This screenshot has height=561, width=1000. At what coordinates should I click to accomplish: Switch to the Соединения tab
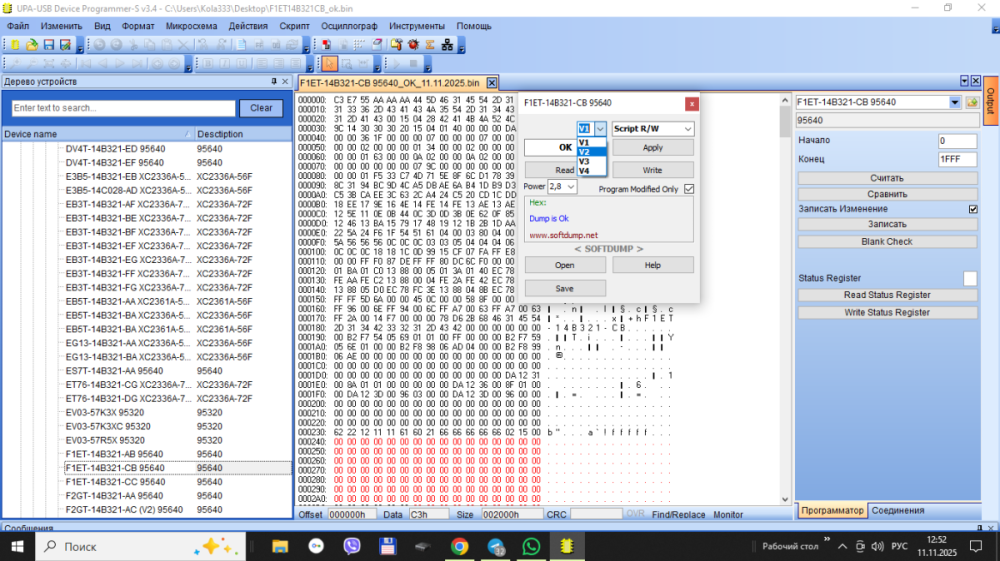point(897,511)
